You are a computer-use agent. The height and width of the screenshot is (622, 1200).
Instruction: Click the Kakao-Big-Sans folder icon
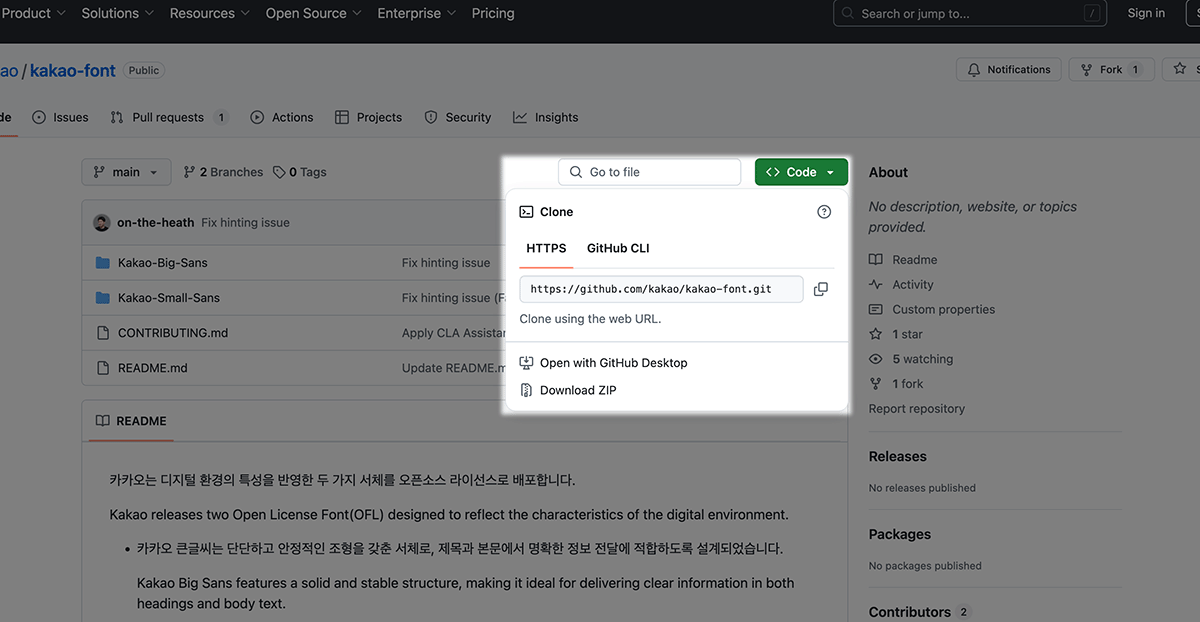pos(102,263)
